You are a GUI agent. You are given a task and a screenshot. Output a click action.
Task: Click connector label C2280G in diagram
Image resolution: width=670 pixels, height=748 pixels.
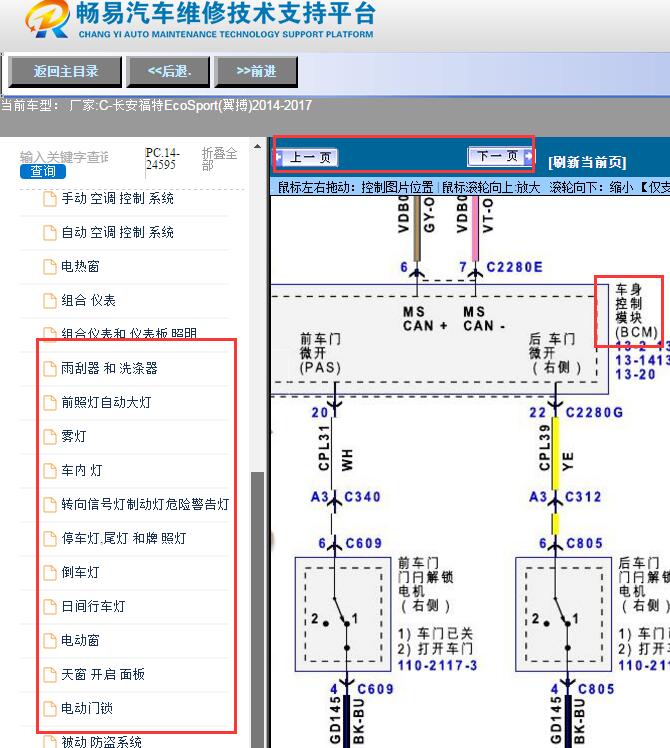pos(594,412)
